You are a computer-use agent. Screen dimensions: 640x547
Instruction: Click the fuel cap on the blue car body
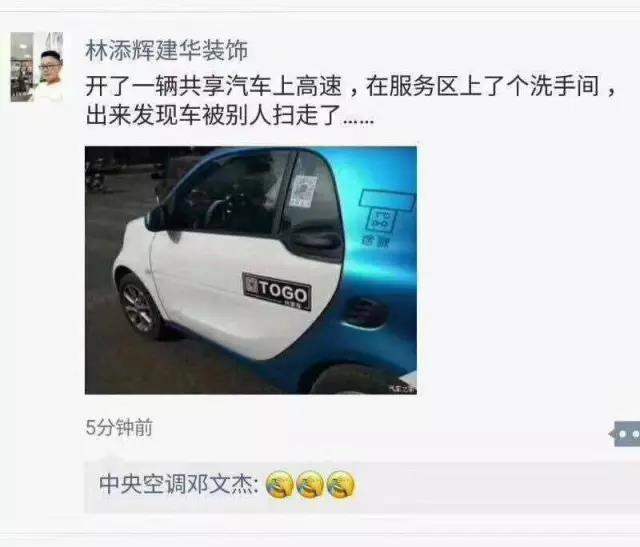pos(364,312)
